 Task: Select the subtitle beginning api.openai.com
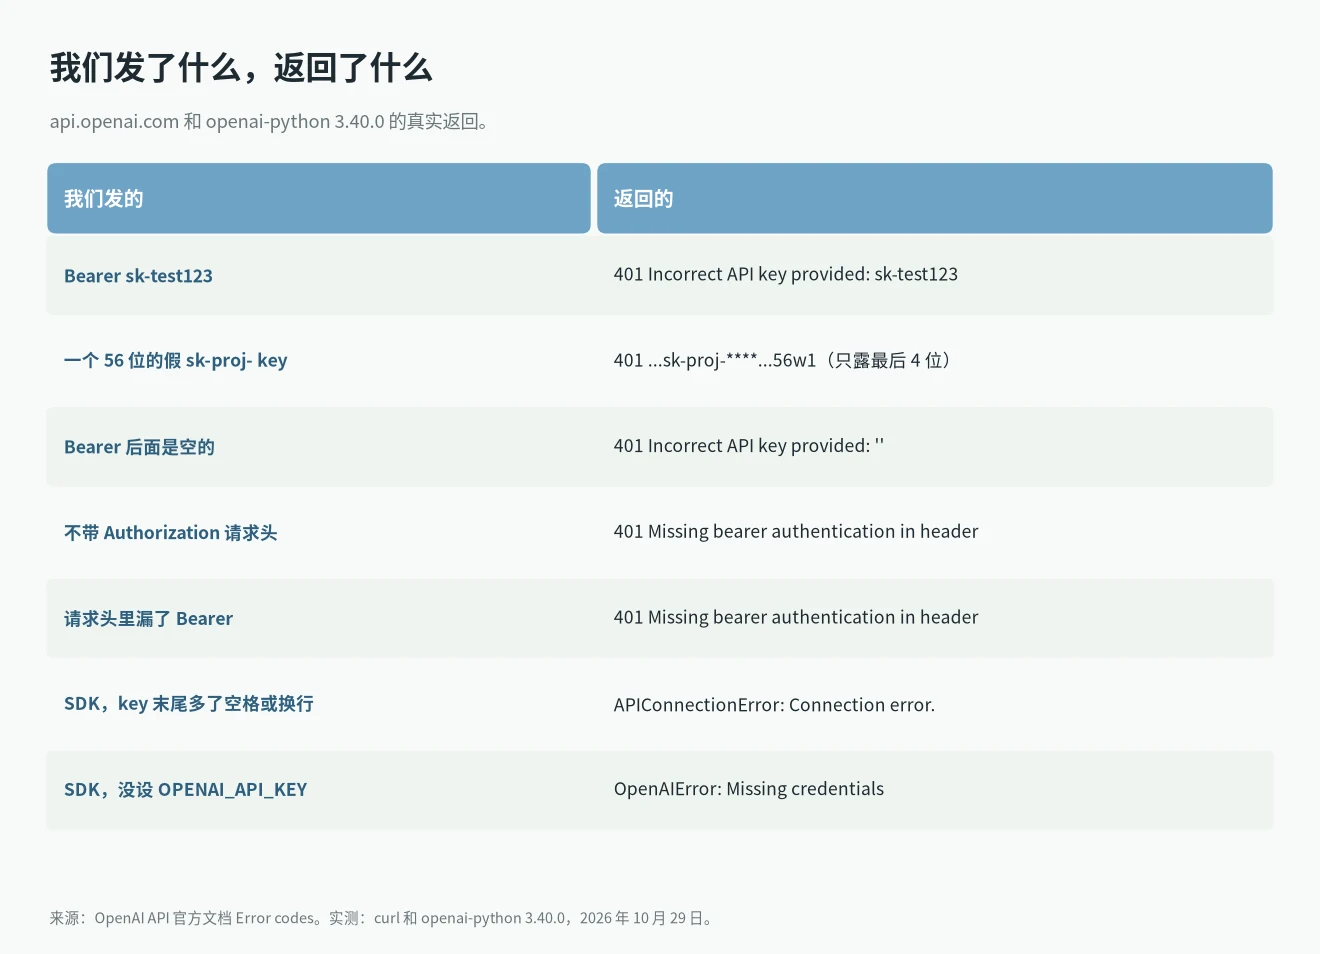pos(270,122)
